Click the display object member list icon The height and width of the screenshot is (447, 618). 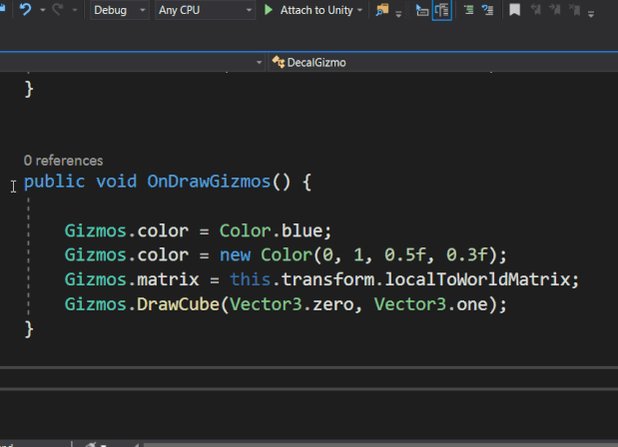pyautogui.click(x=422, y=10)
